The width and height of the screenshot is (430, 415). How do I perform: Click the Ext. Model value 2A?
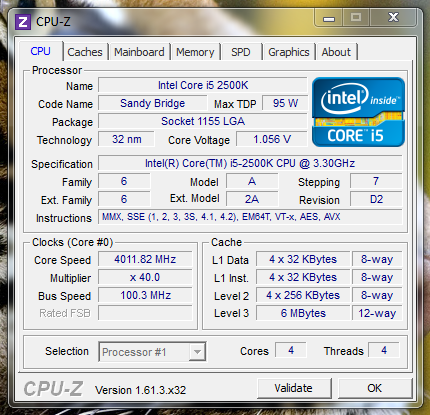coord(252,199)
